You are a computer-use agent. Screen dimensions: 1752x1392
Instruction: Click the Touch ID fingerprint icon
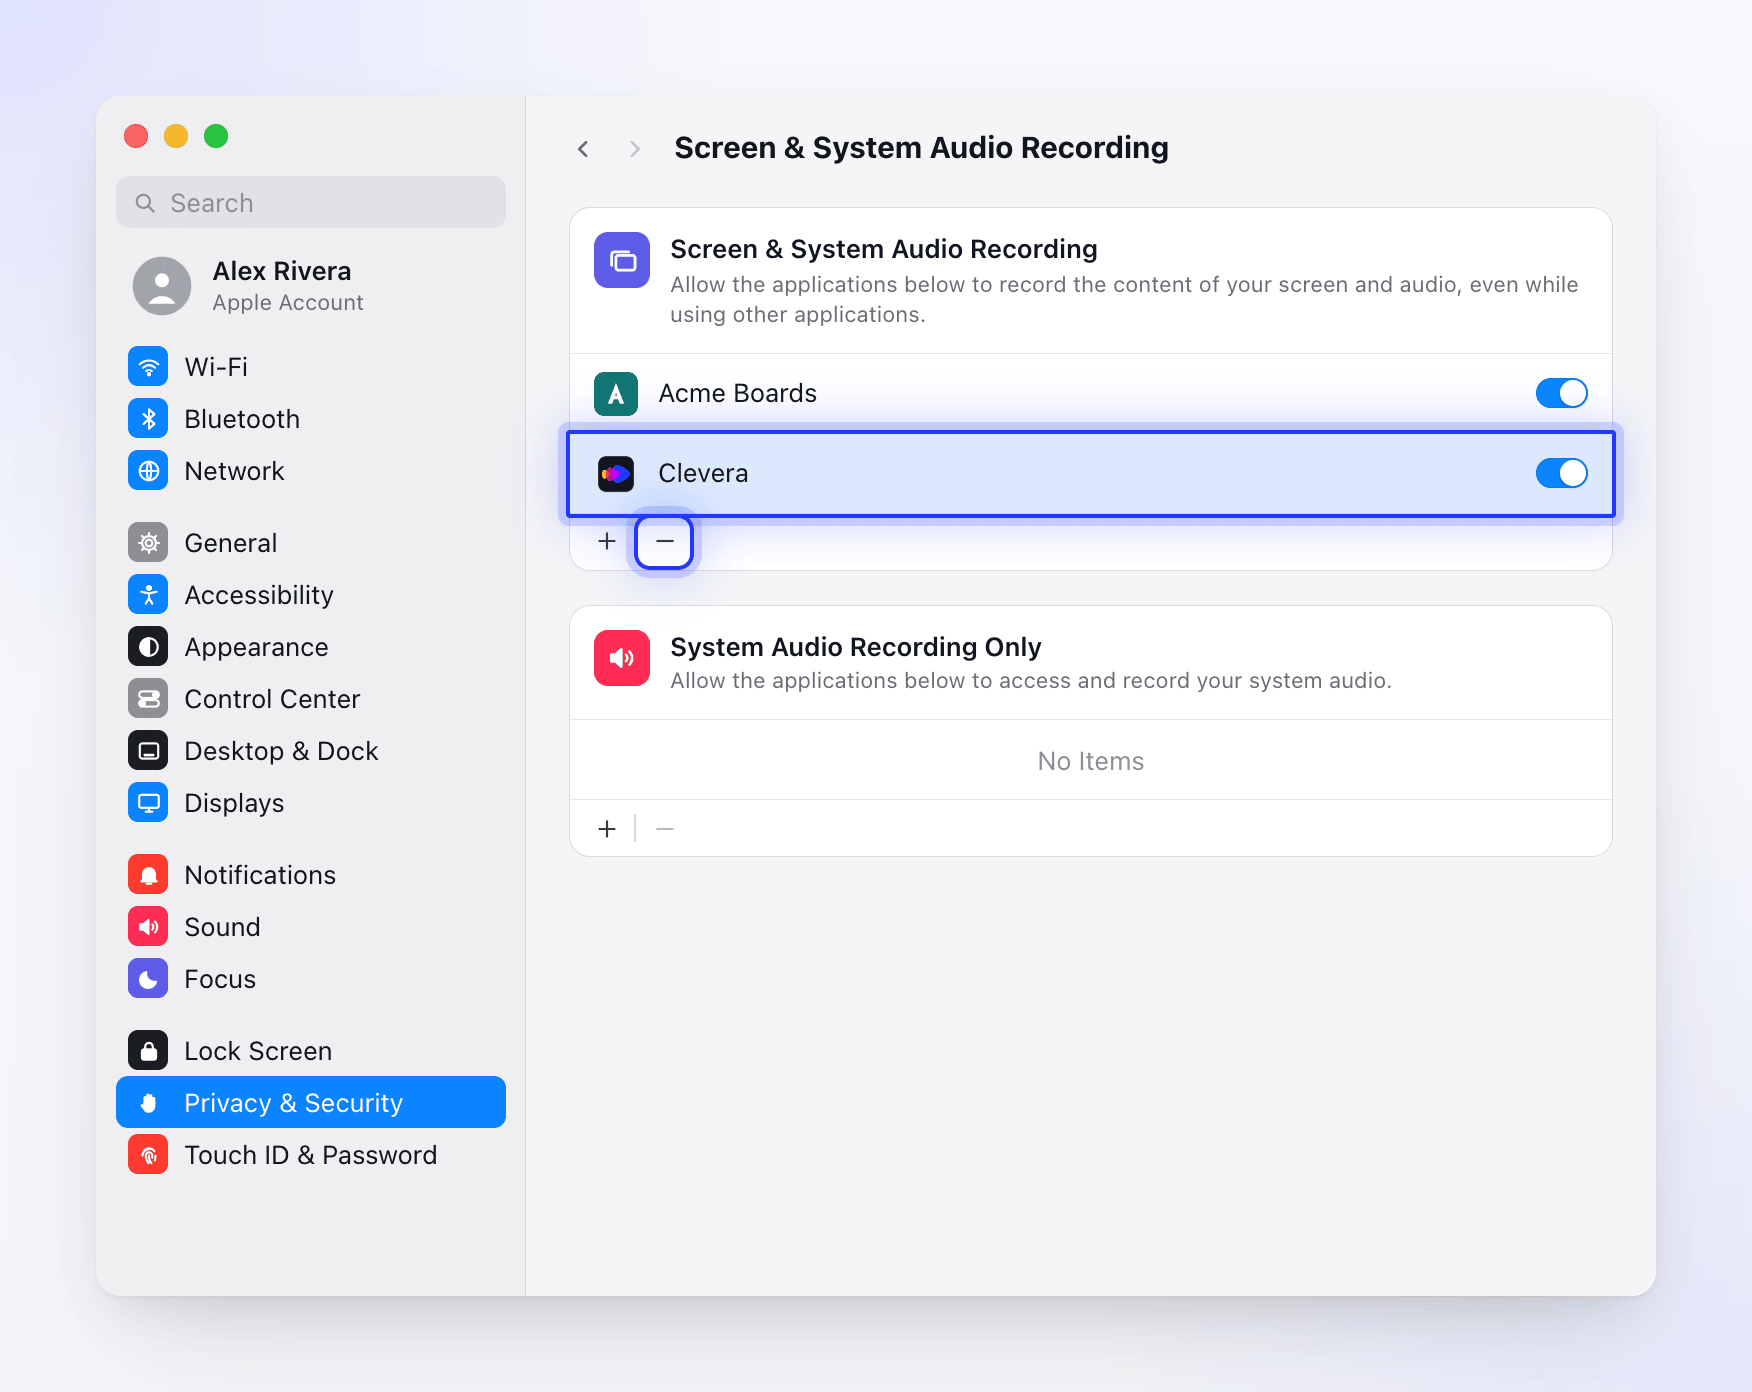coord(148,1154)
